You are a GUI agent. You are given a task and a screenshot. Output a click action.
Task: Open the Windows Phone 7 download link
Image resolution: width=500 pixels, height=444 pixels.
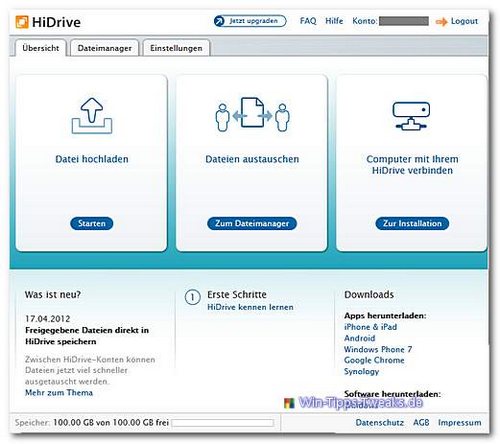click(378, 349)
